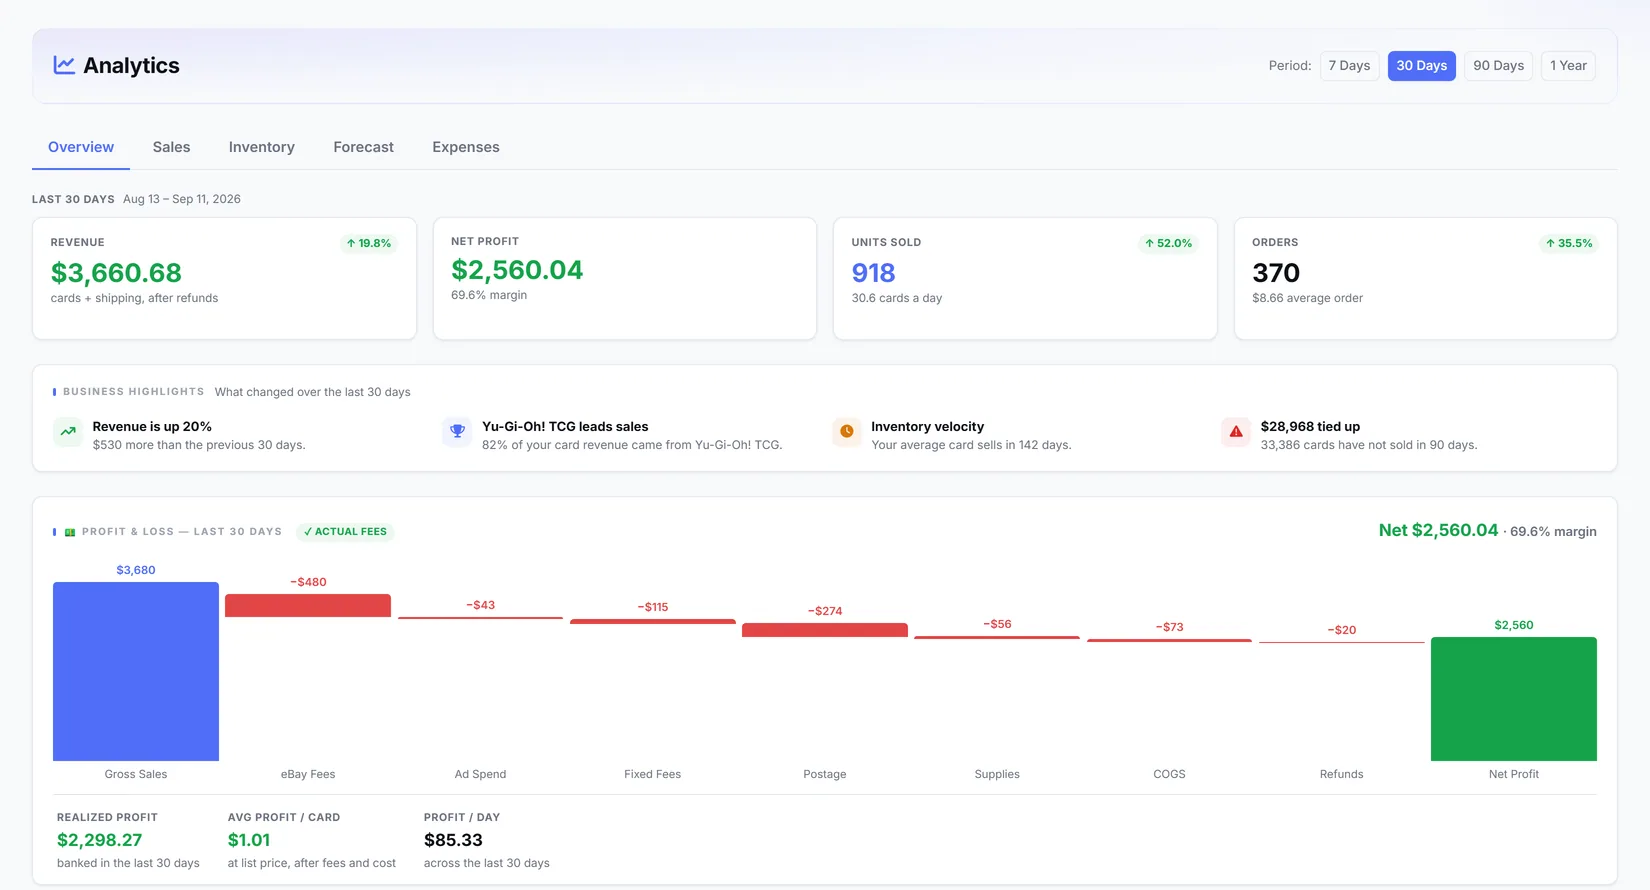Click the Orders 35.5% increase badge
1650x890 pixels.
tap(1569, 243)
